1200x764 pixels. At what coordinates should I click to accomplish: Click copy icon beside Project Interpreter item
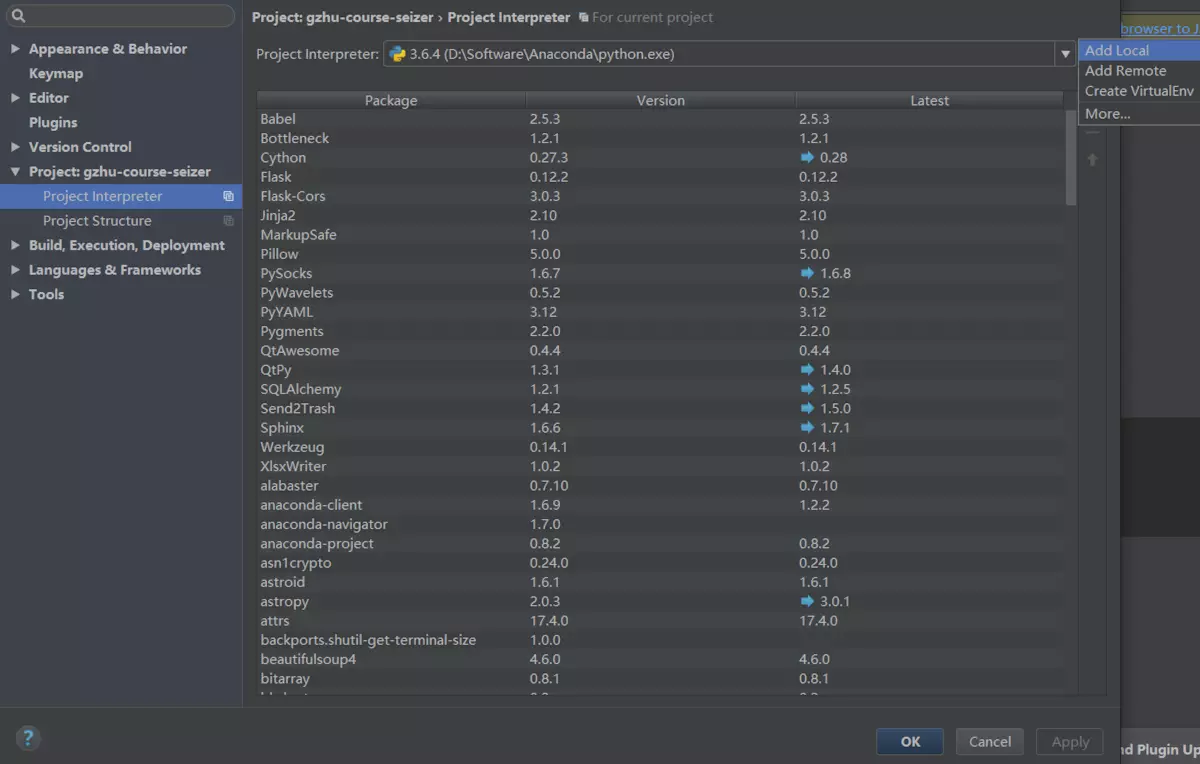tap(228, 196)
